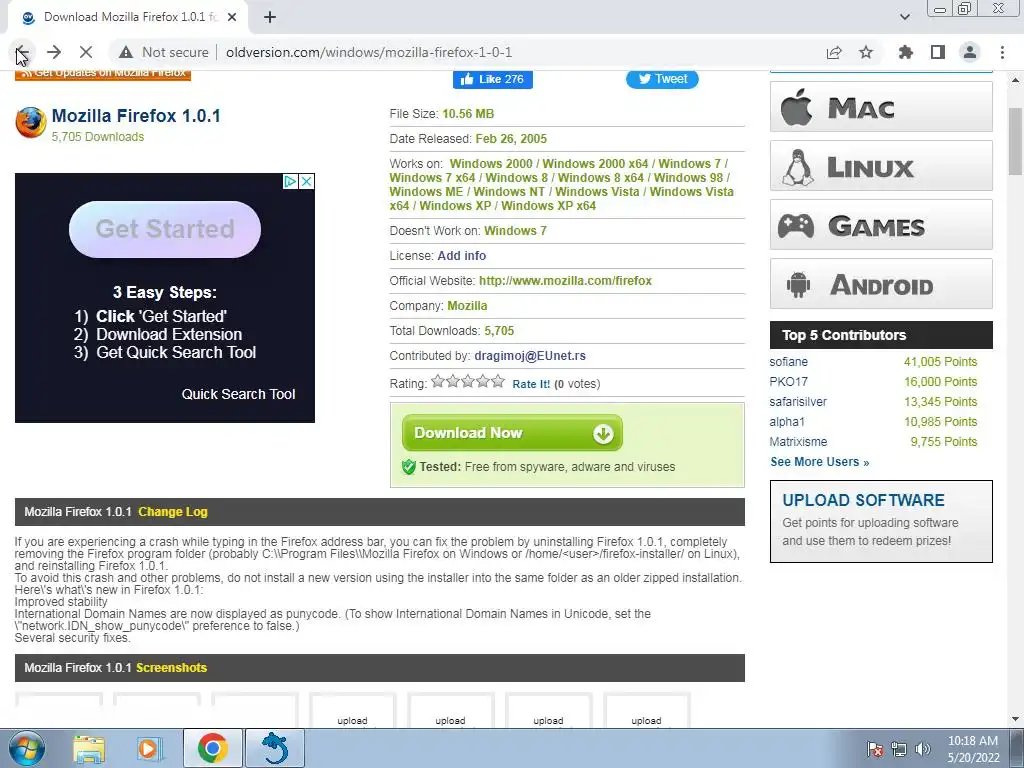Click the Get Updates on Mozilla Firefox button
The width and height of the screenshot is (1024, 768).
tap(103, 73)
